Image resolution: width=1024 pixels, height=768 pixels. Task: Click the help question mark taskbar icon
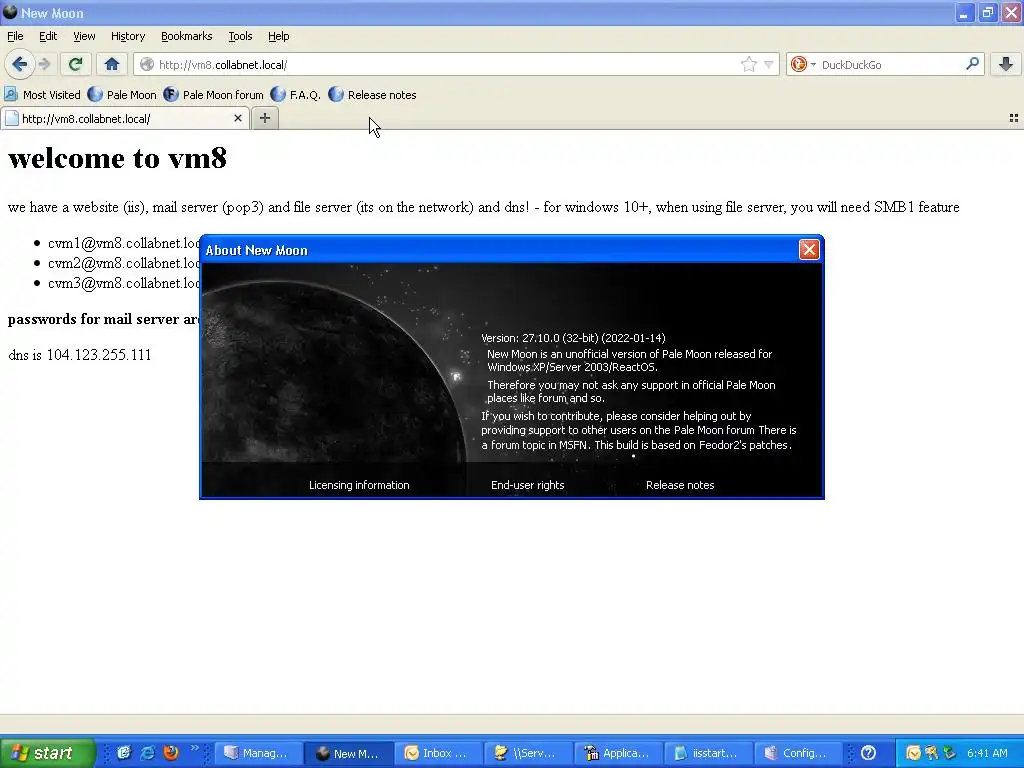click(x=868, y=753)
